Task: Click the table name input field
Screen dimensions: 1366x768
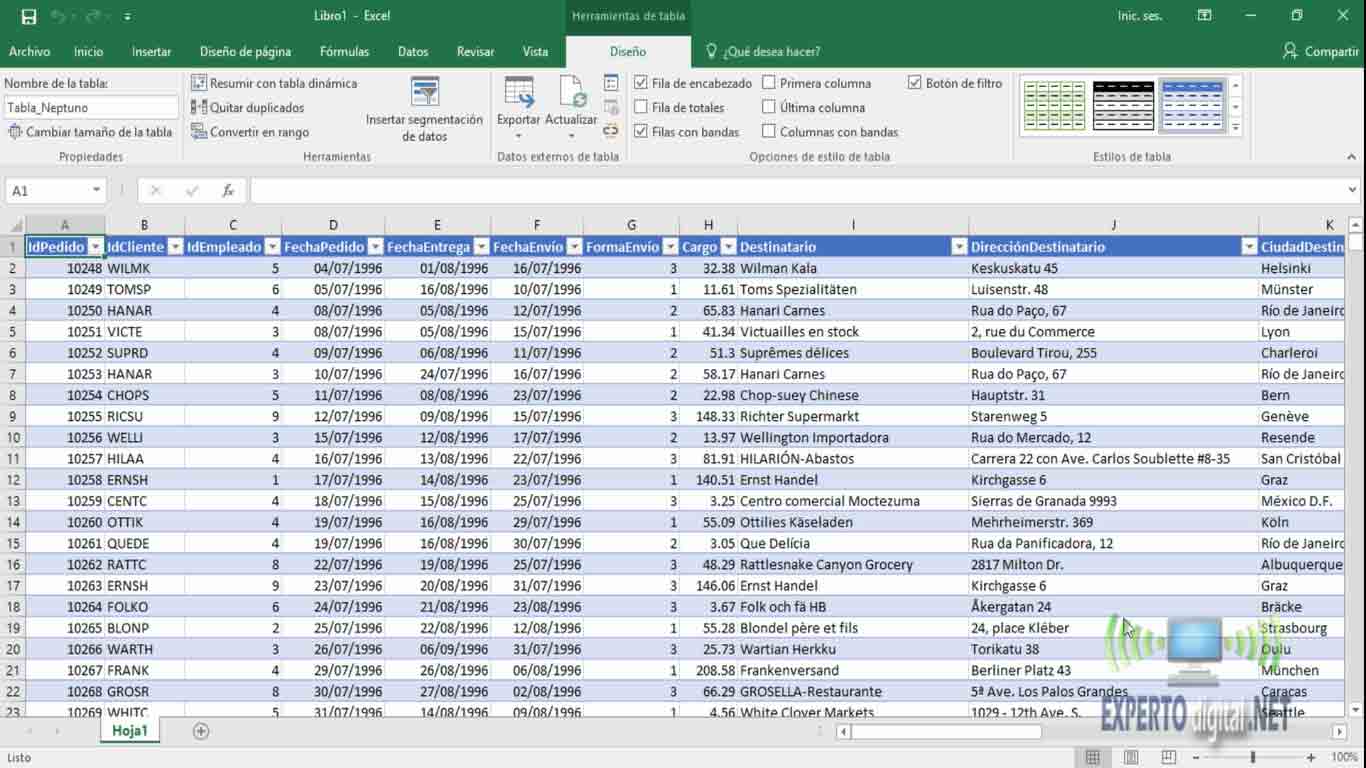Action: tap(90, 107)
